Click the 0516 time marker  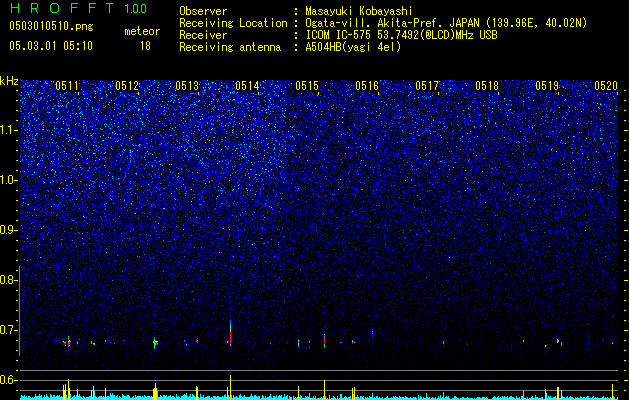coord(367,86)
